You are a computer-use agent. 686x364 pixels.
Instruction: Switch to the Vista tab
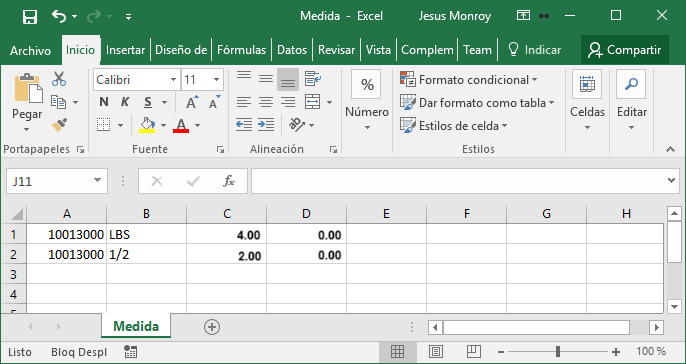point(378,50)
